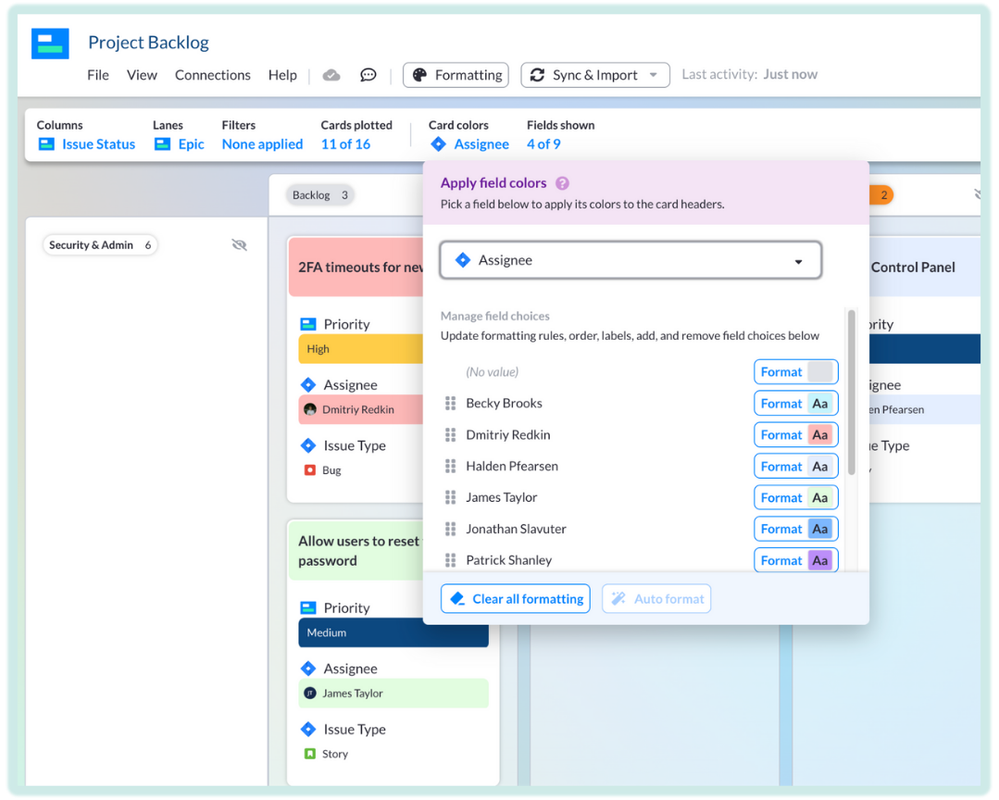
Task: Open Filters via None applied link
Action: pos(262,144)
